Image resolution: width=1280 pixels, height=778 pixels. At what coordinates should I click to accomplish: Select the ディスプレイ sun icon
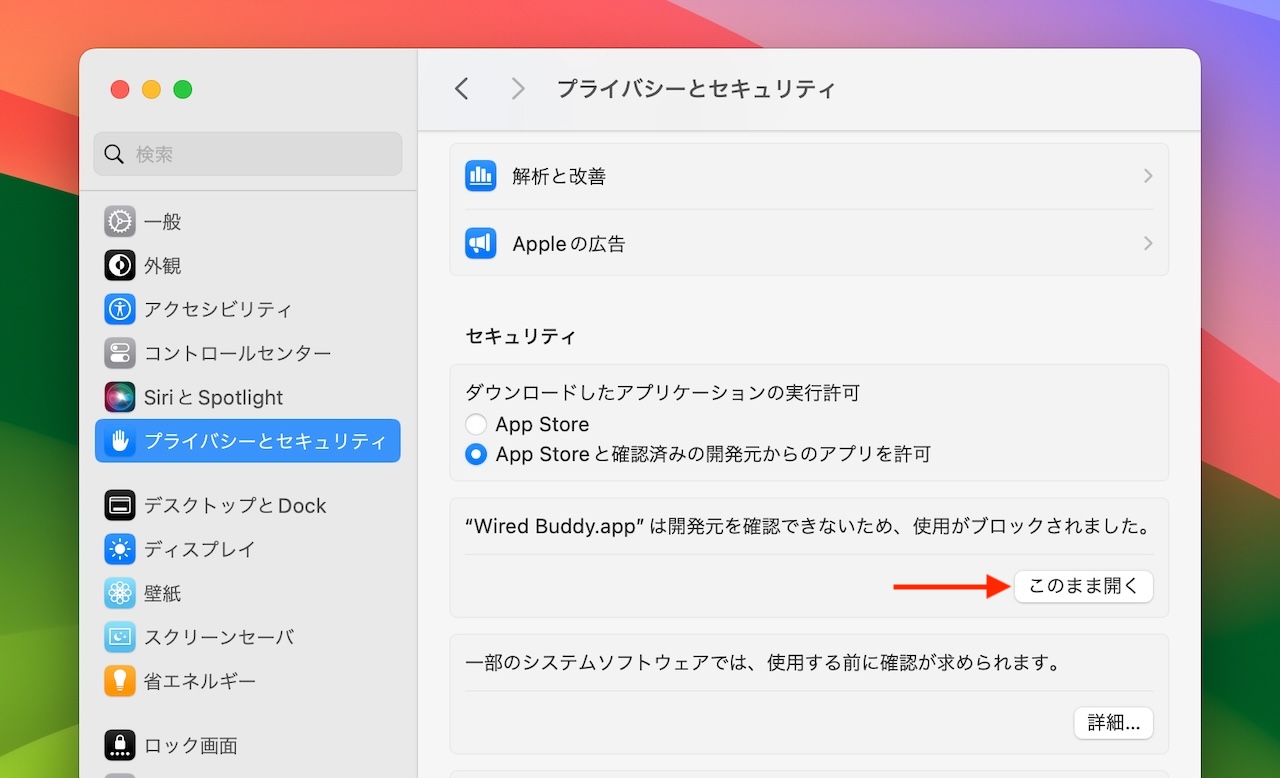[120, 549]
